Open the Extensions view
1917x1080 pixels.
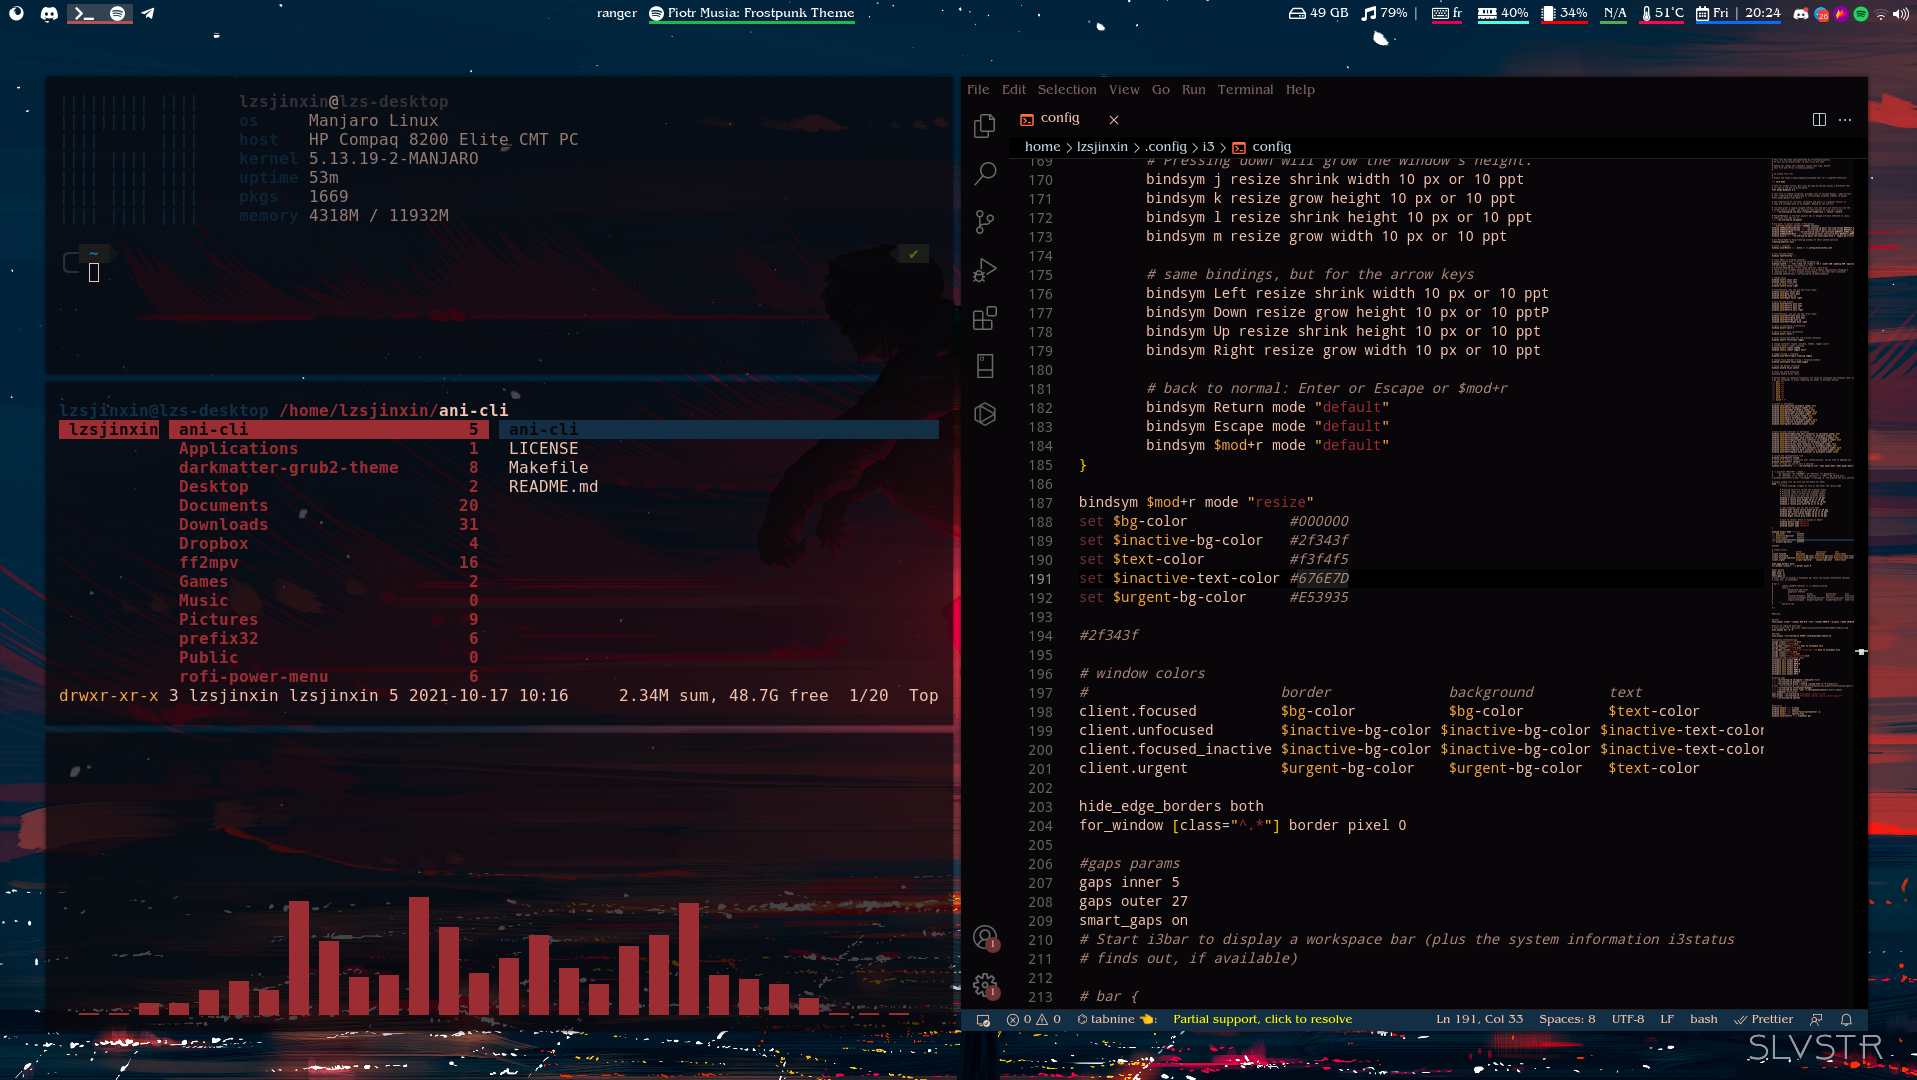[x=984, y=318]
